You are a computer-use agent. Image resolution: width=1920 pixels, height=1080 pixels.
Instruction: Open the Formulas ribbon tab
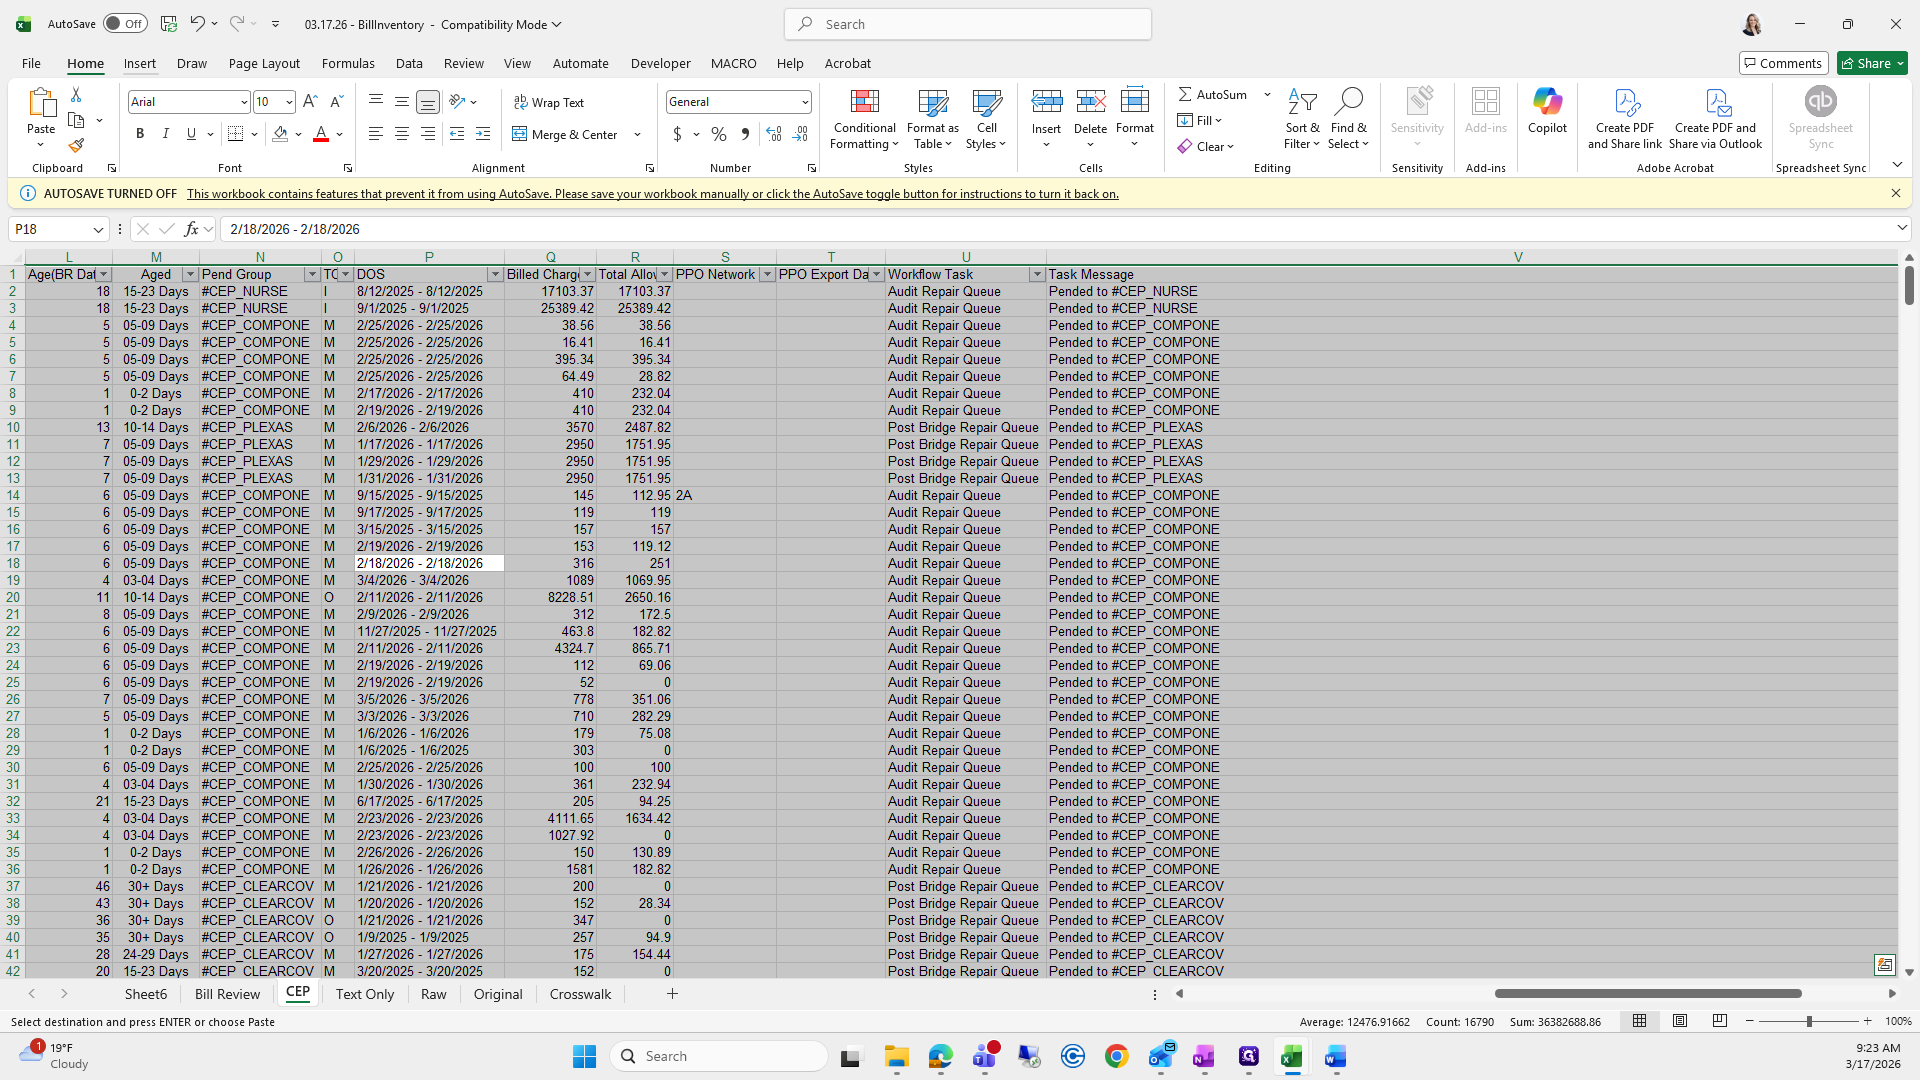coord(348,63)
